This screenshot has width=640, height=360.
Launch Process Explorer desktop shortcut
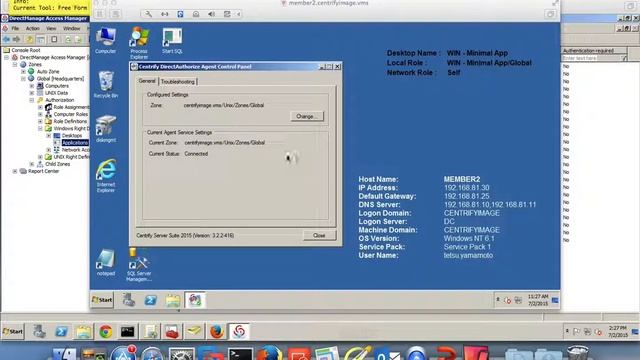[x=139, y=42]
